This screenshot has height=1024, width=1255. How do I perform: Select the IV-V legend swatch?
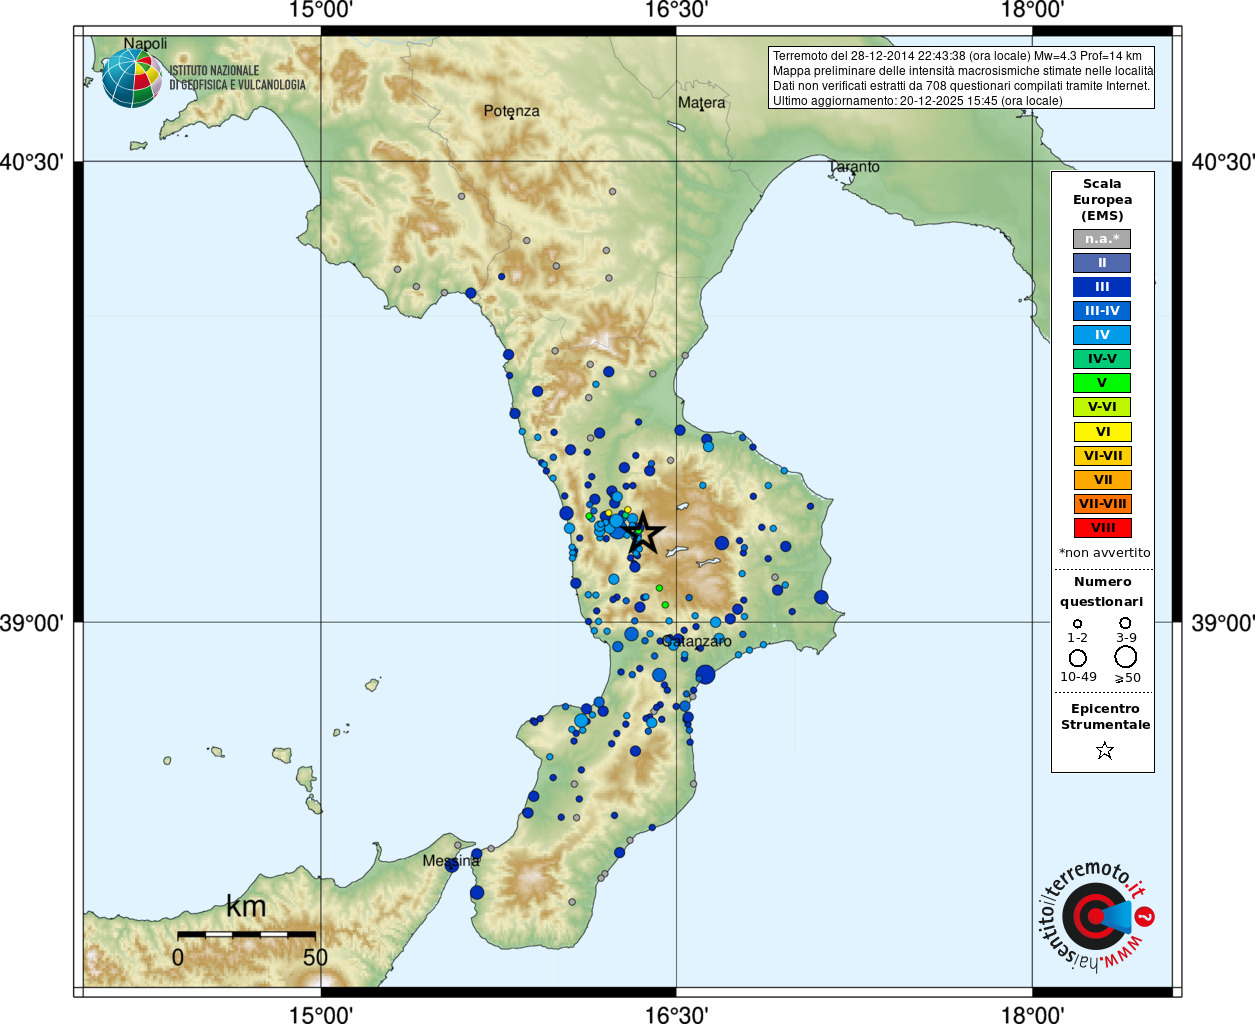point(1102,359)
